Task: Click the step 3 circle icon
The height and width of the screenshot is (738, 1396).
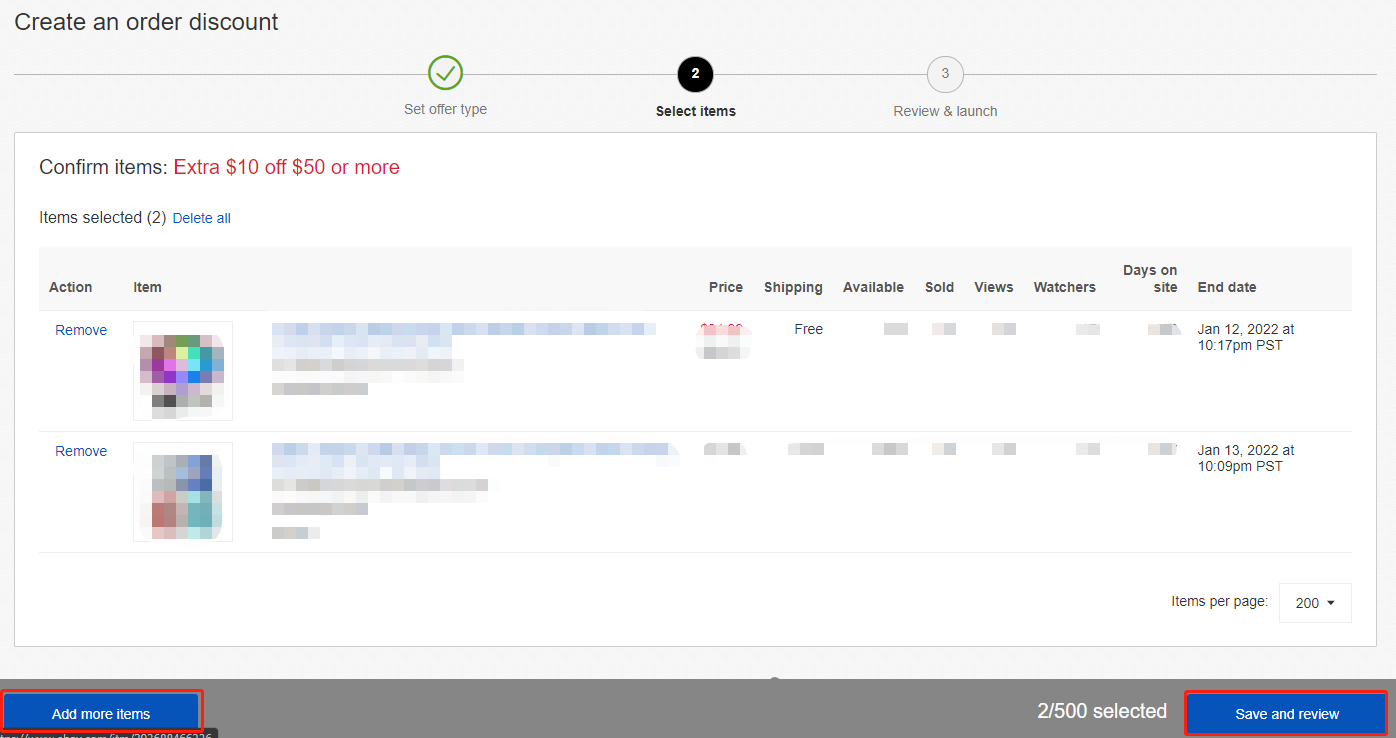Action: (945, 73)
